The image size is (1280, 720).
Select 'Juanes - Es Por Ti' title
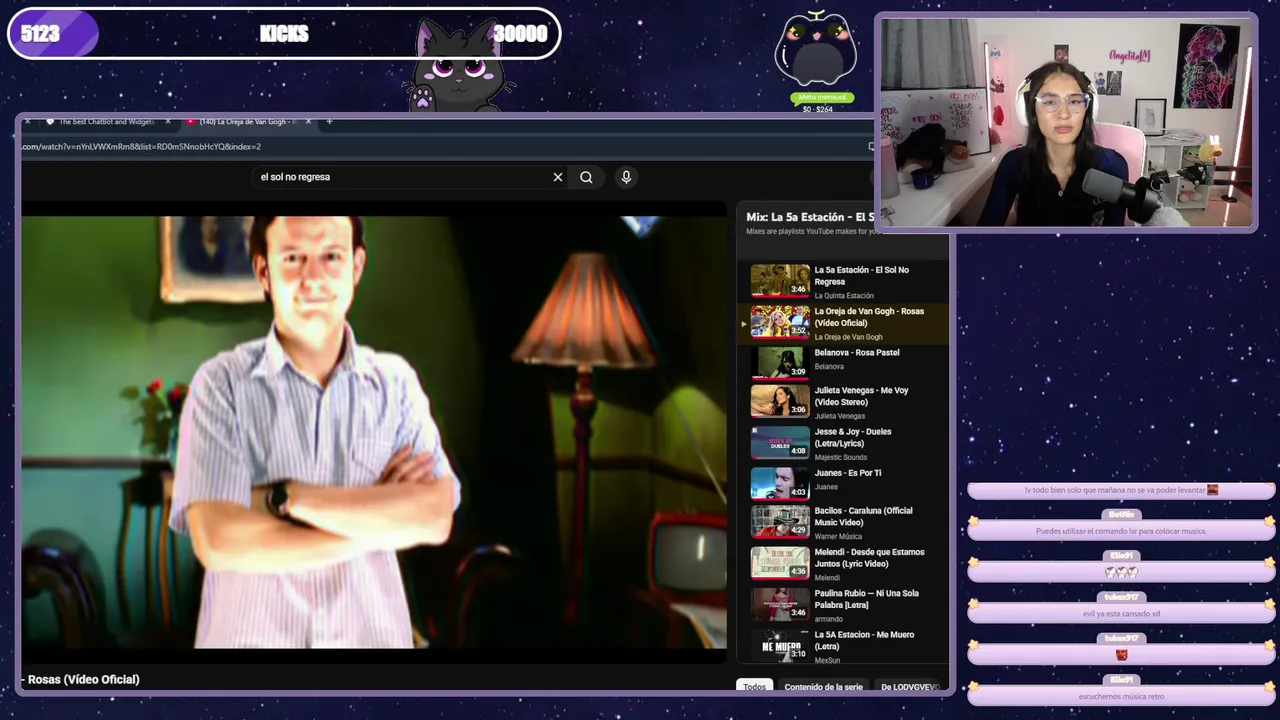coord(848,473)
